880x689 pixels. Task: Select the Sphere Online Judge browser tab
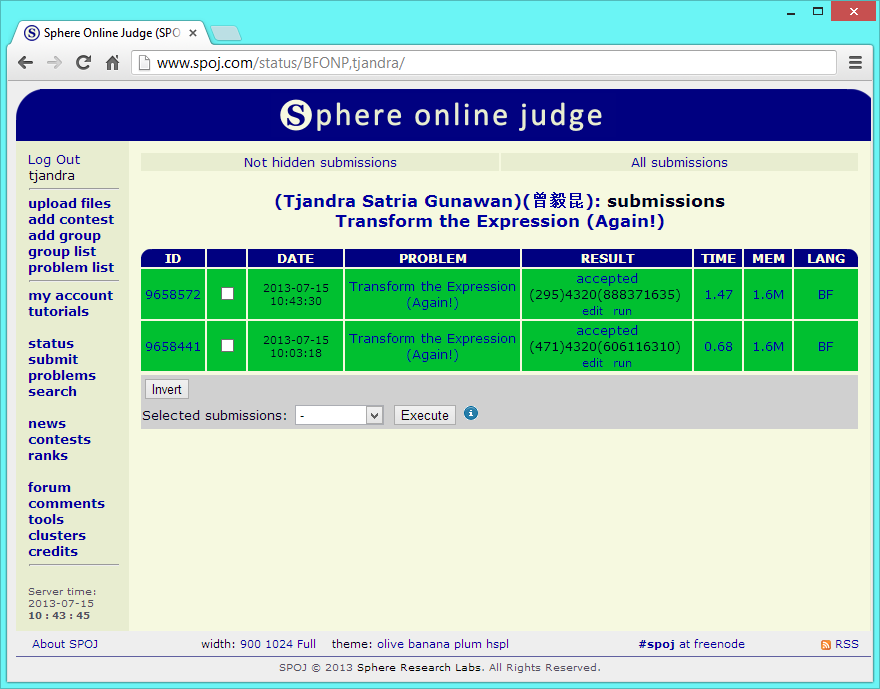click(x=112, y=33)
